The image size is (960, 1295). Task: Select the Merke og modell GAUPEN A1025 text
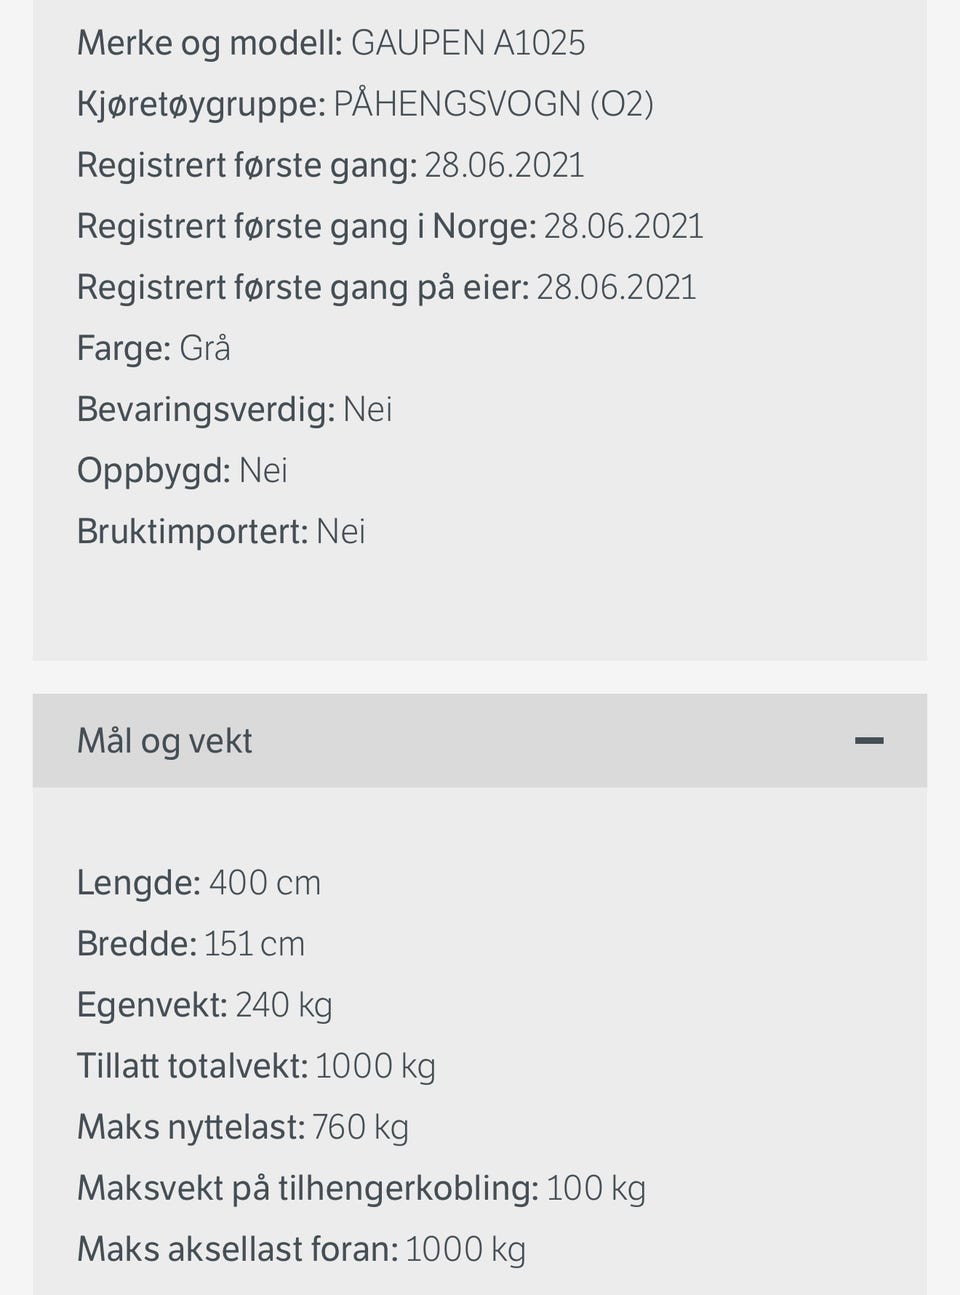click(331, 43)
